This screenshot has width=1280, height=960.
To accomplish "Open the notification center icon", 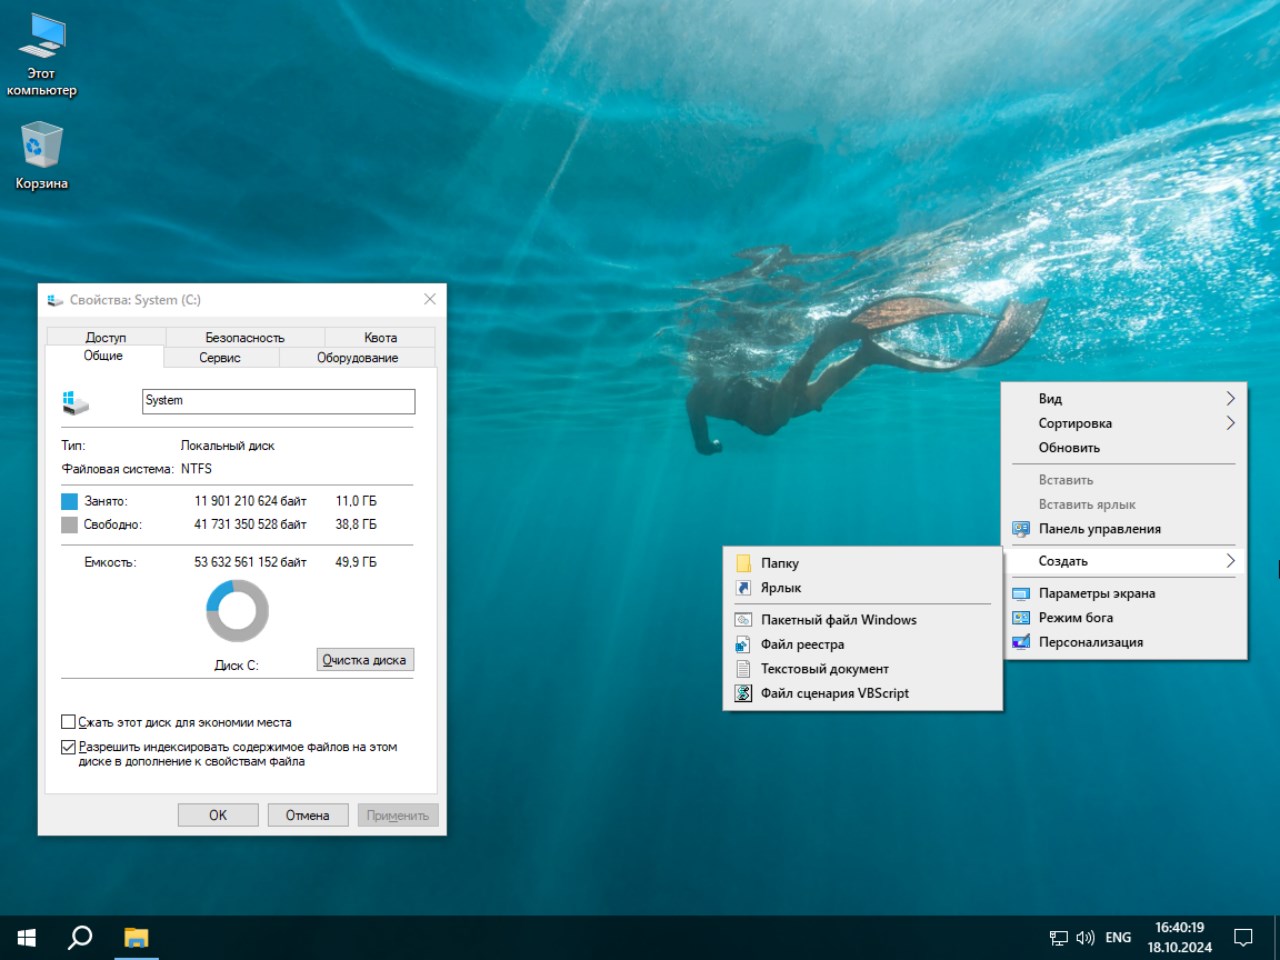I will tap(1243, 938).
